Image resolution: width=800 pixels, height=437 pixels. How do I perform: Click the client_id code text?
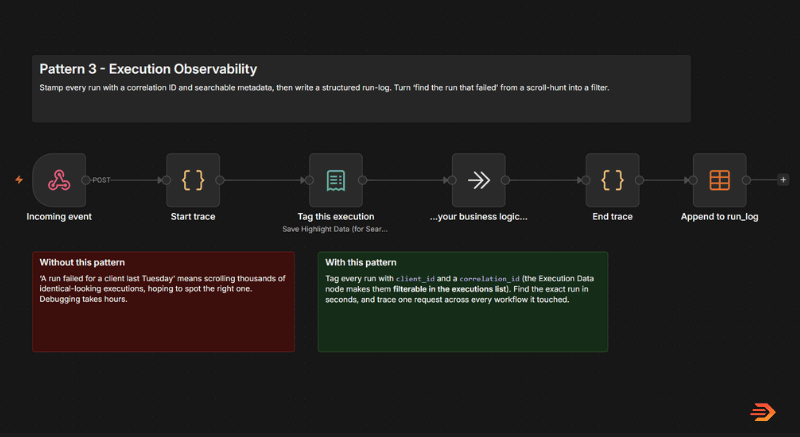[x=415, y=279]
